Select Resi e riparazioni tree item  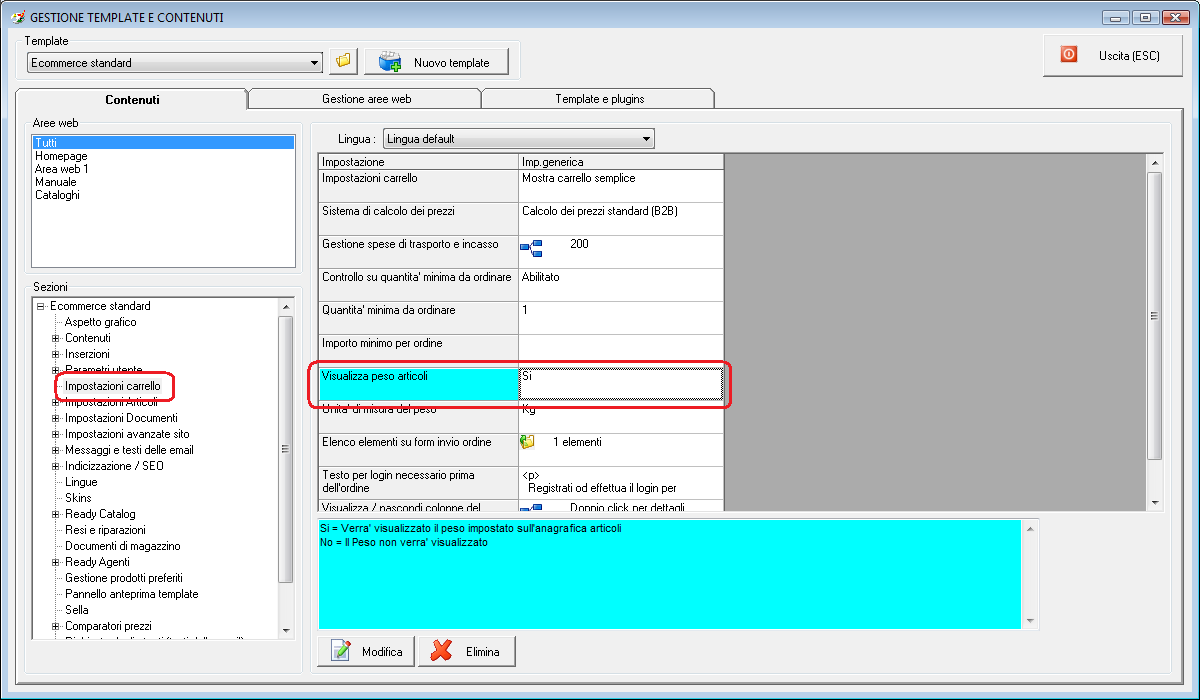pos(105,530)
